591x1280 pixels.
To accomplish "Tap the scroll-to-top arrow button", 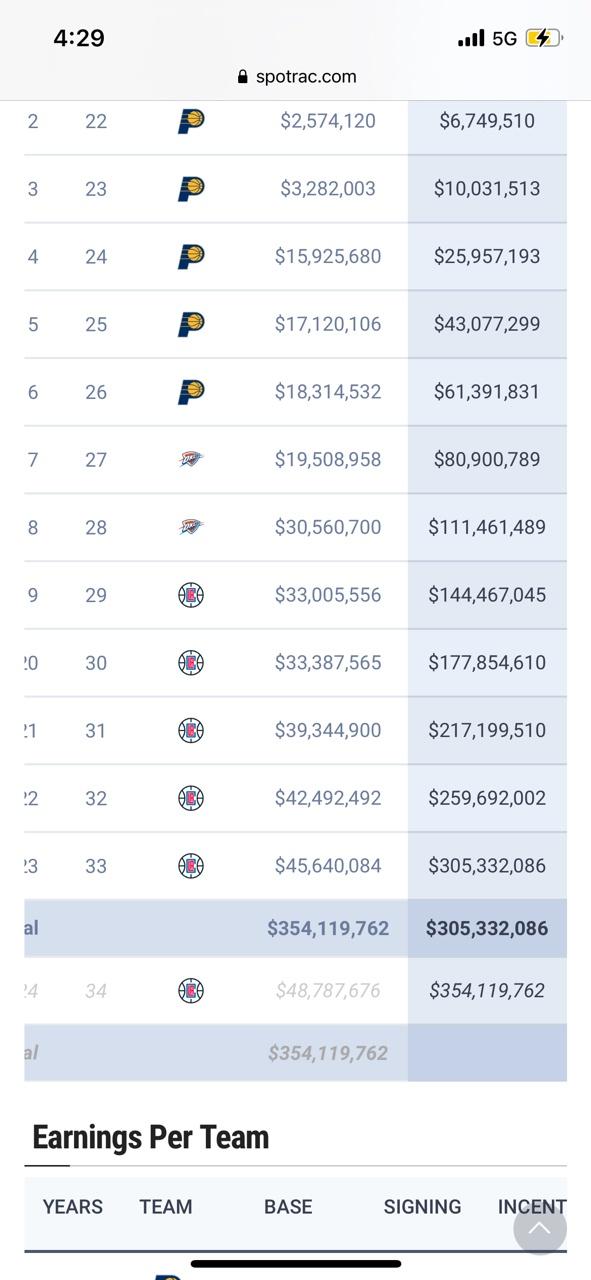I will 540,1228.
